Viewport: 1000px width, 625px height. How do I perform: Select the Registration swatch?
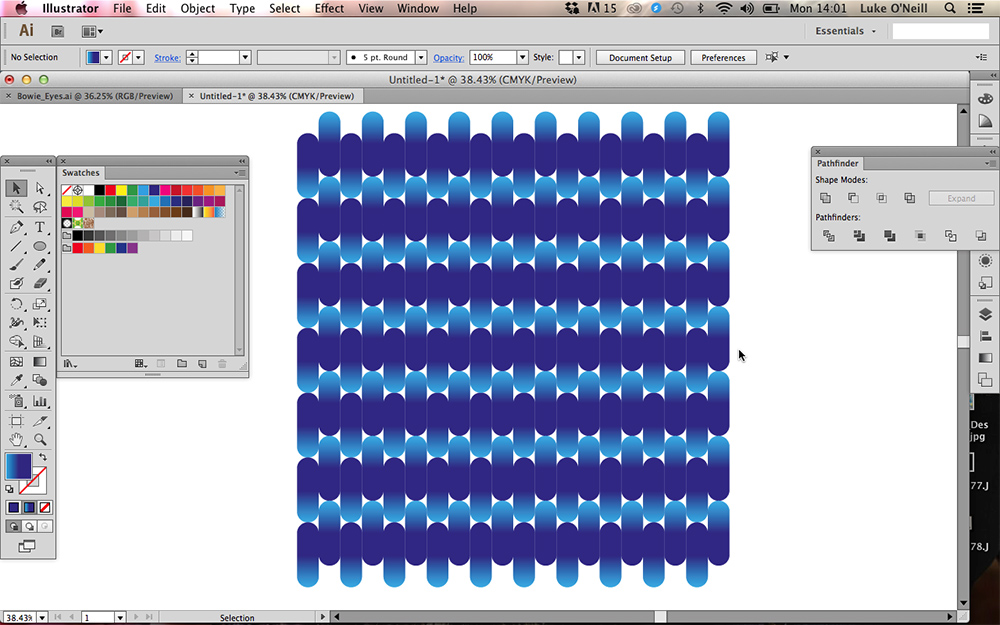78,190
